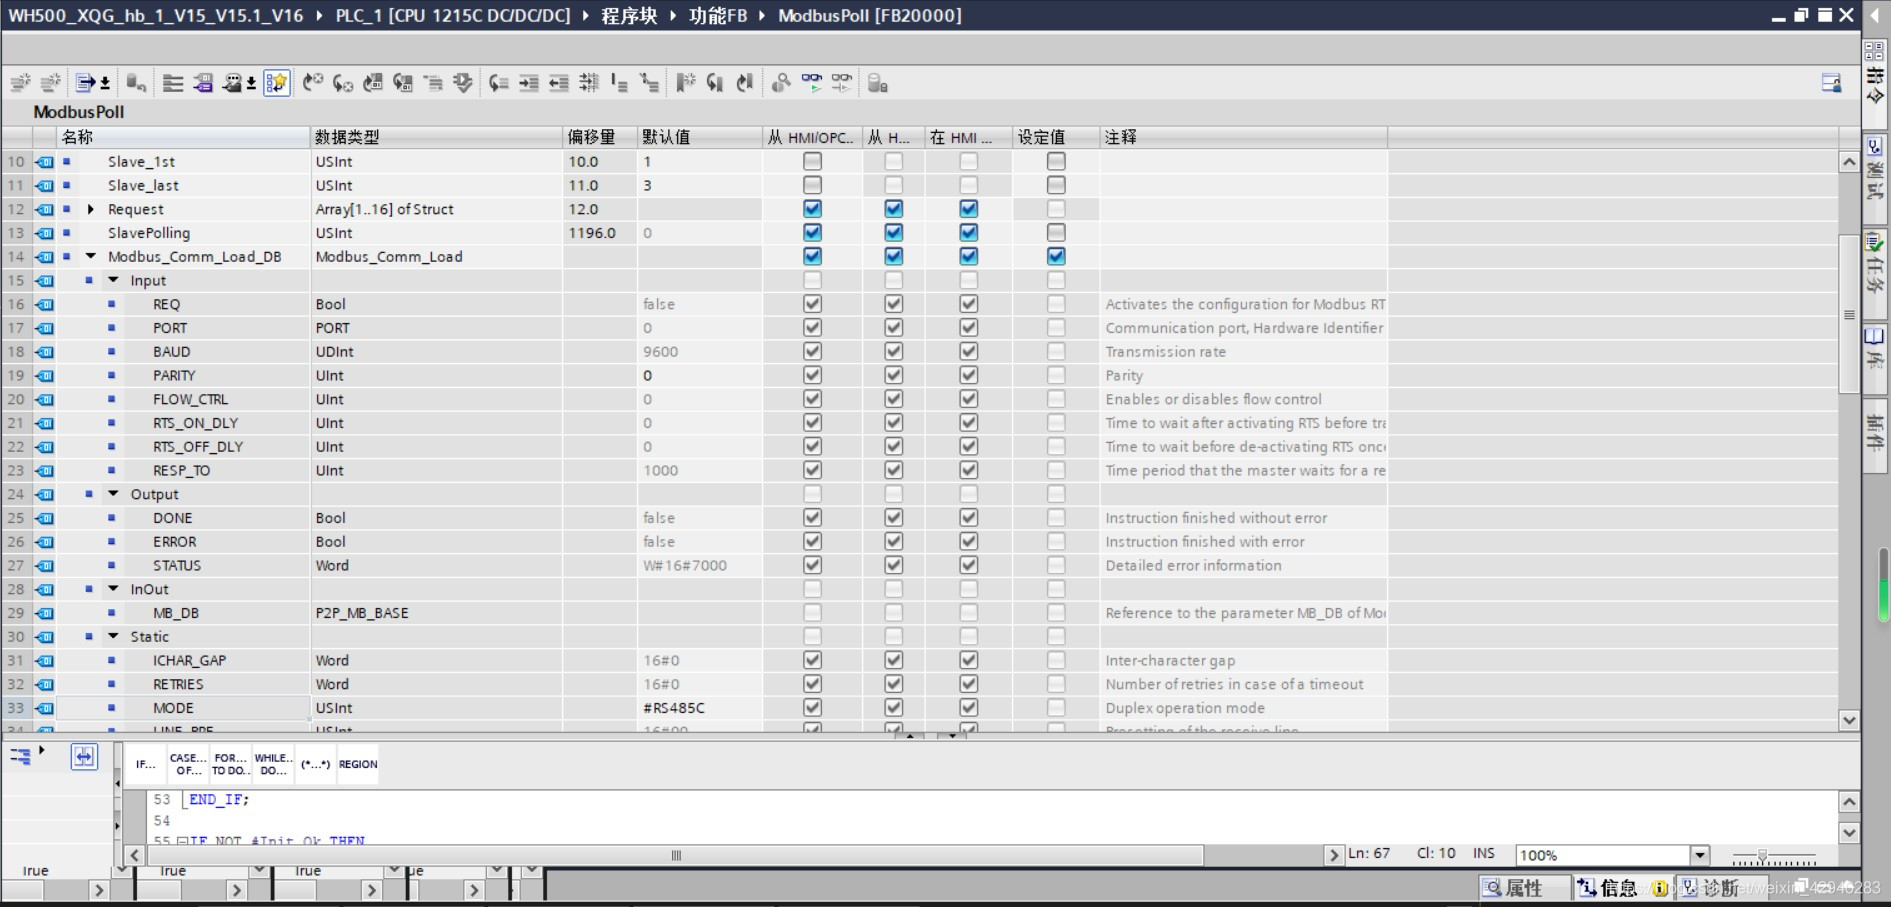Click the add row toolbar icon
1891x907 pixels.
coord(50,83)
